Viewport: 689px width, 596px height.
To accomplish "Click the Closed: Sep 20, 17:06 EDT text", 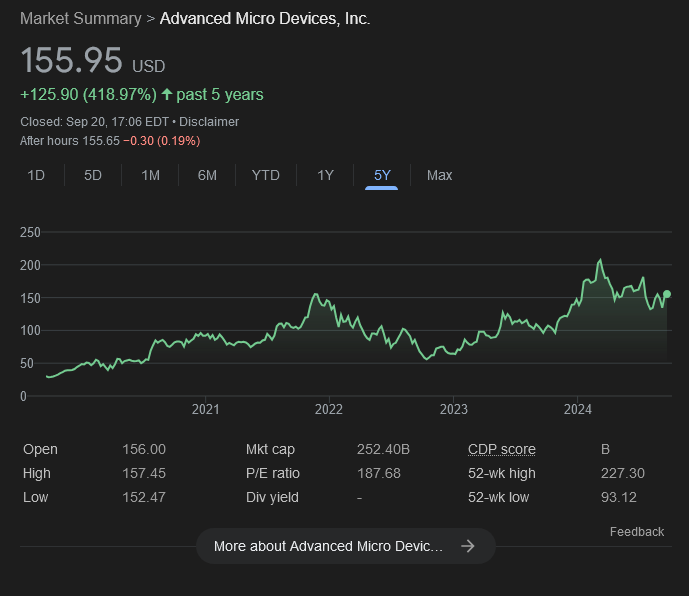I will pos(94,122).
